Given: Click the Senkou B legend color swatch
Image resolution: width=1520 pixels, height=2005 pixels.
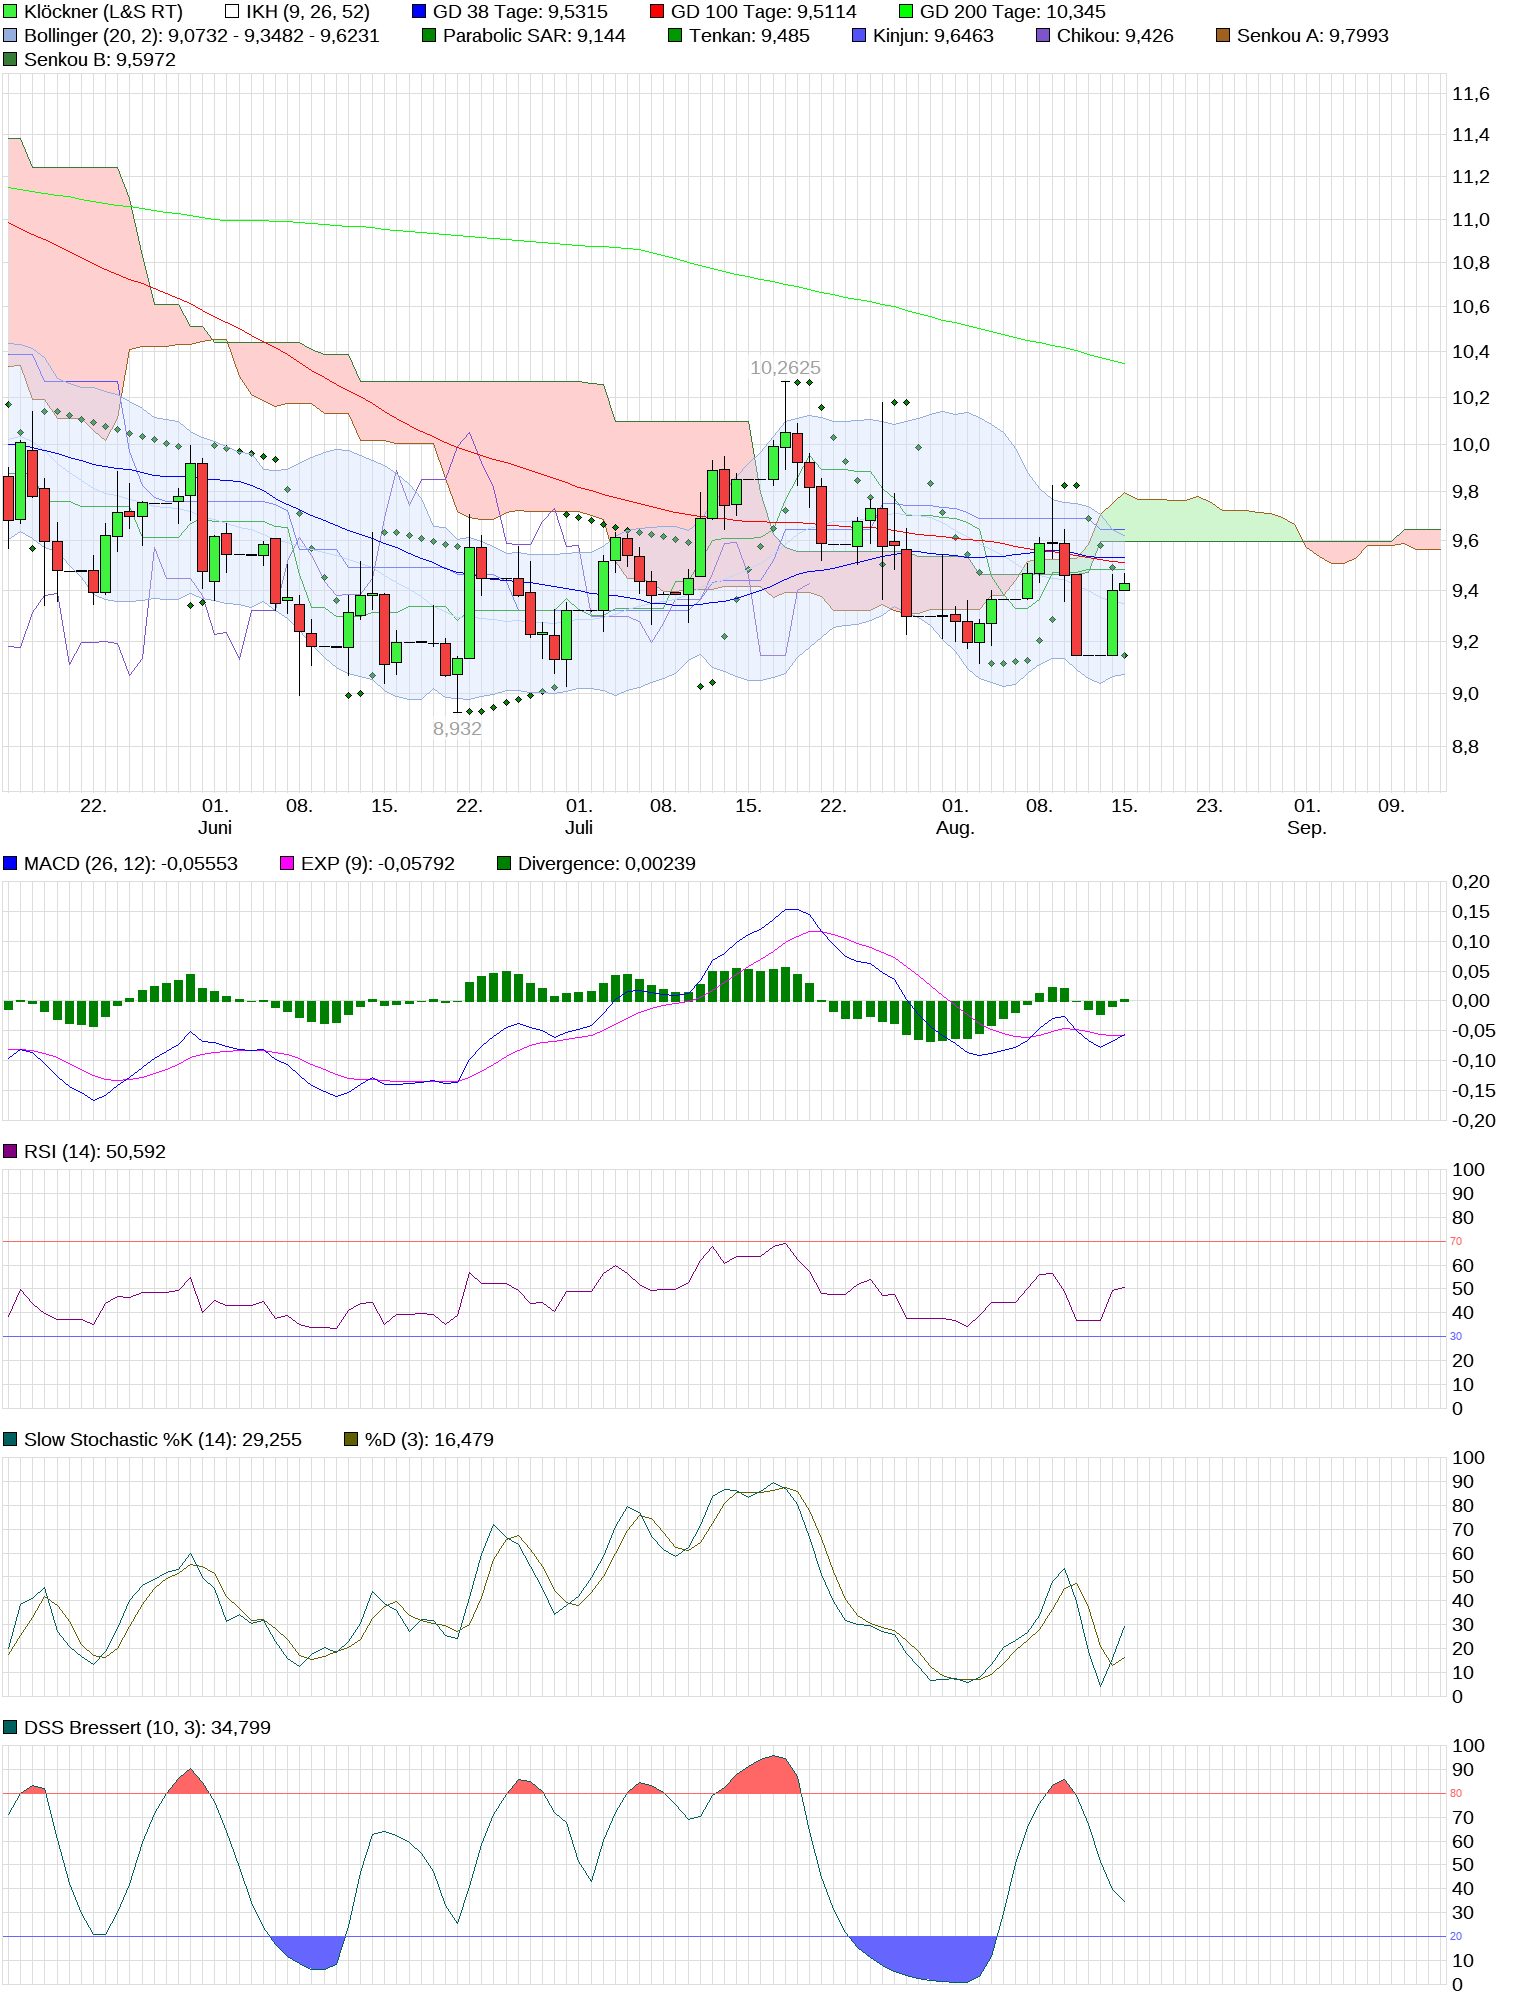Looking at the screenshot, I should [10, 60].
